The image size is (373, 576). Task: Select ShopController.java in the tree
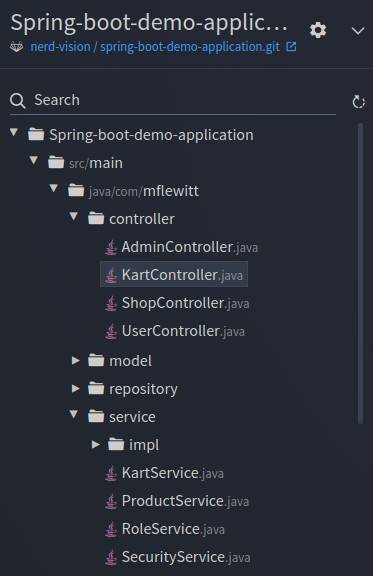click(177, 303)
